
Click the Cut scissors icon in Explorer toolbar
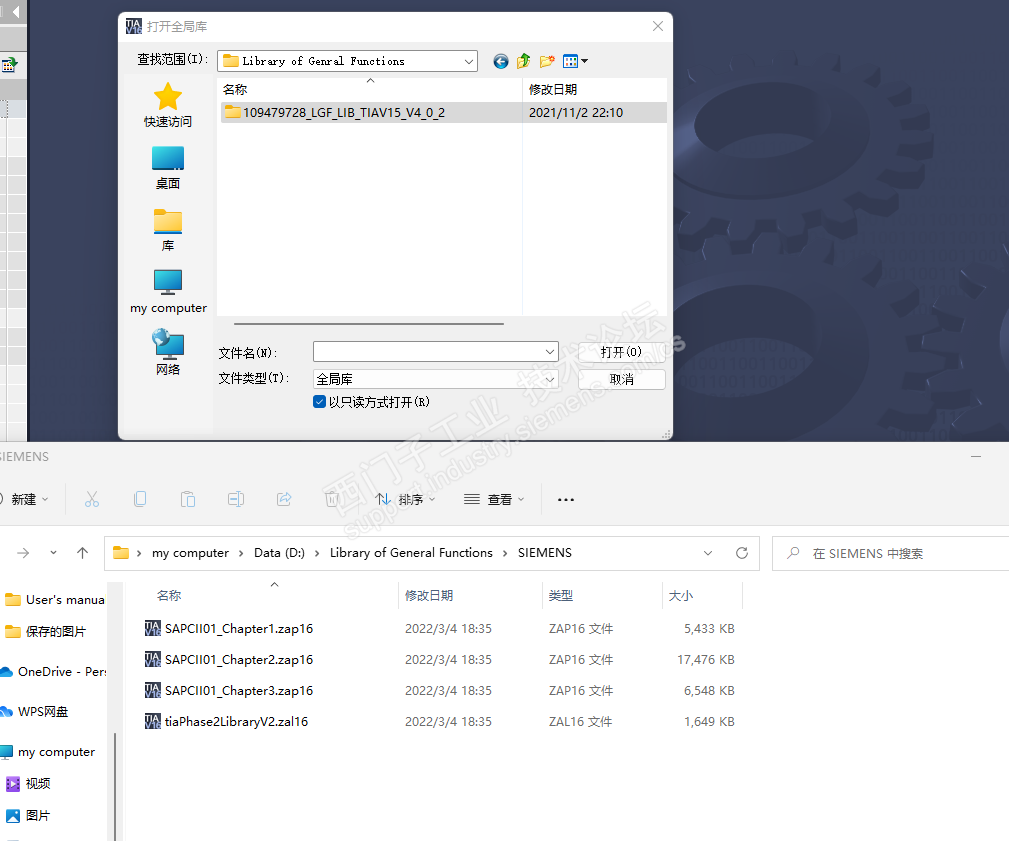coord(92,499)
